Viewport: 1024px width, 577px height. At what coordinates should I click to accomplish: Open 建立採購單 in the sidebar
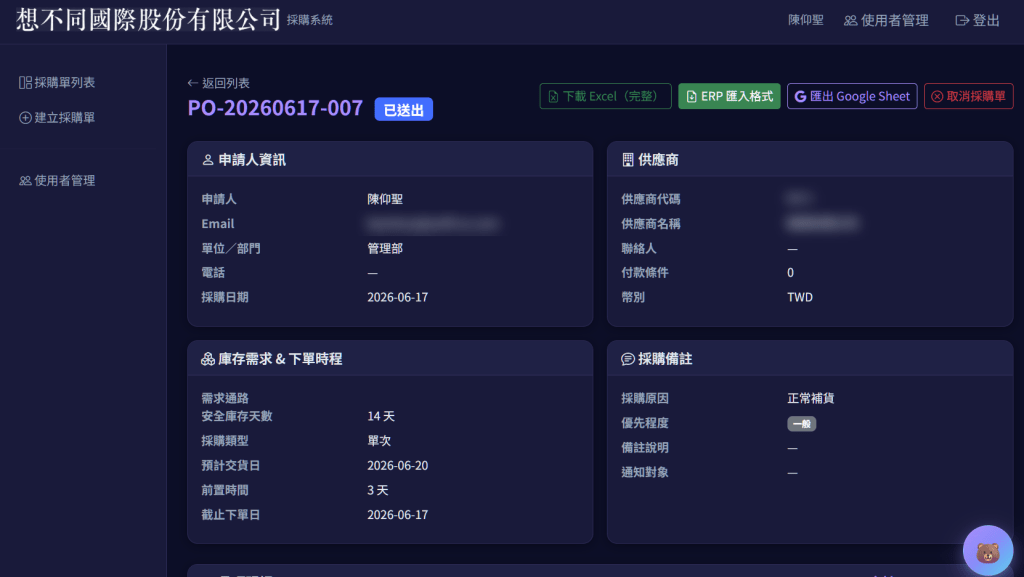tap(57, 117)
